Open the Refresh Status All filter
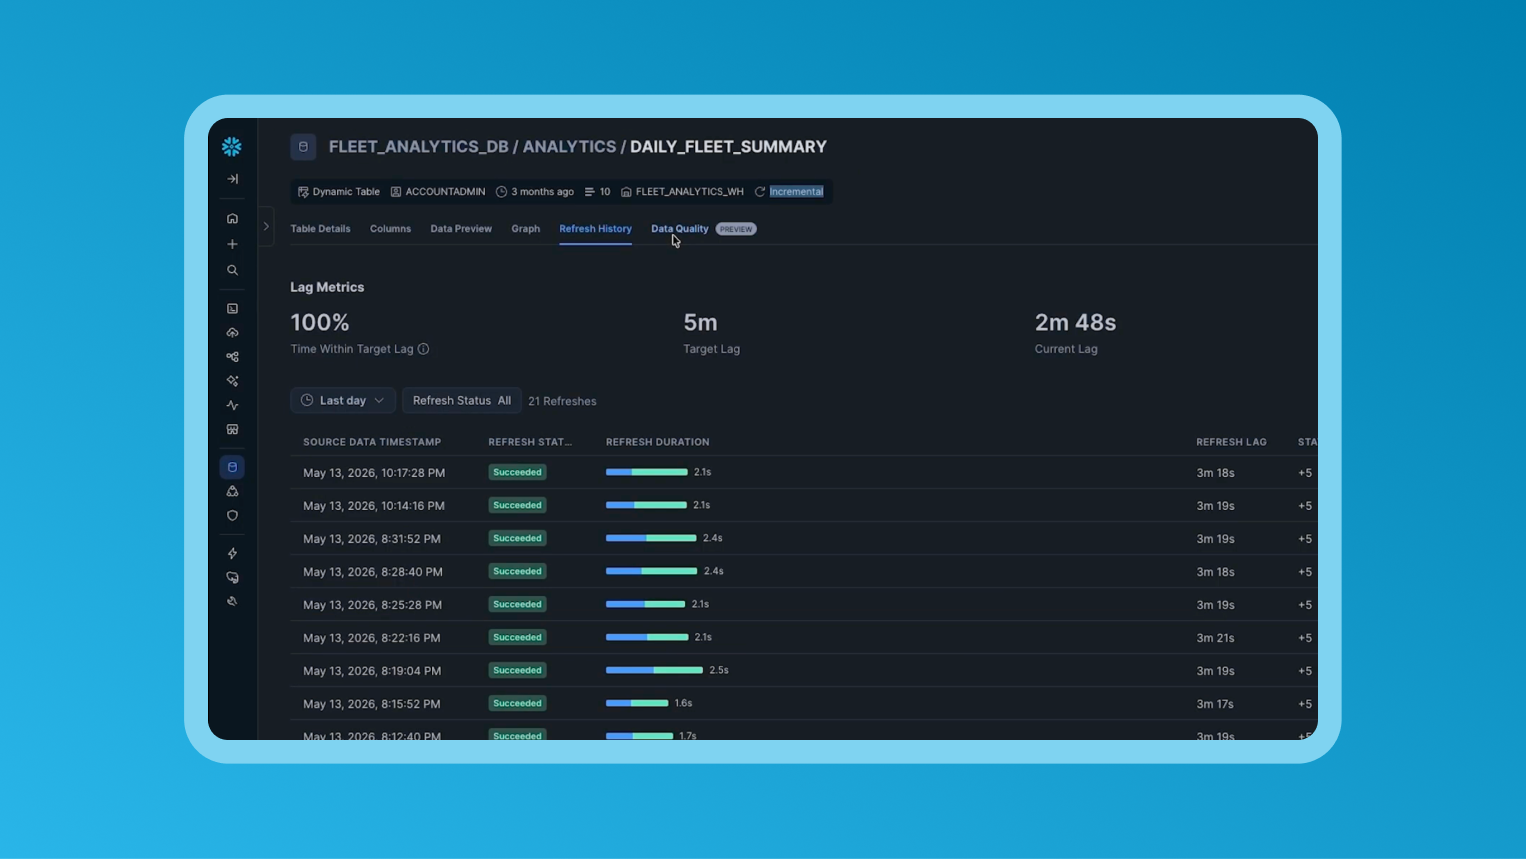This screenshot has height=859, width=1526. (x=461, y=401)
